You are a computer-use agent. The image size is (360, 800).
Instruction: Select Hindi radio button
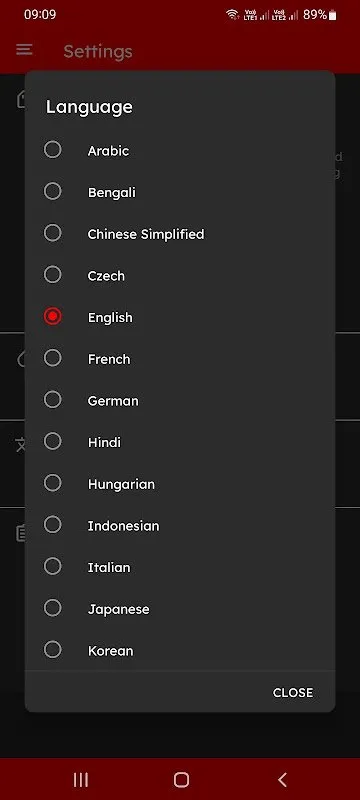(x=53, y=442)
